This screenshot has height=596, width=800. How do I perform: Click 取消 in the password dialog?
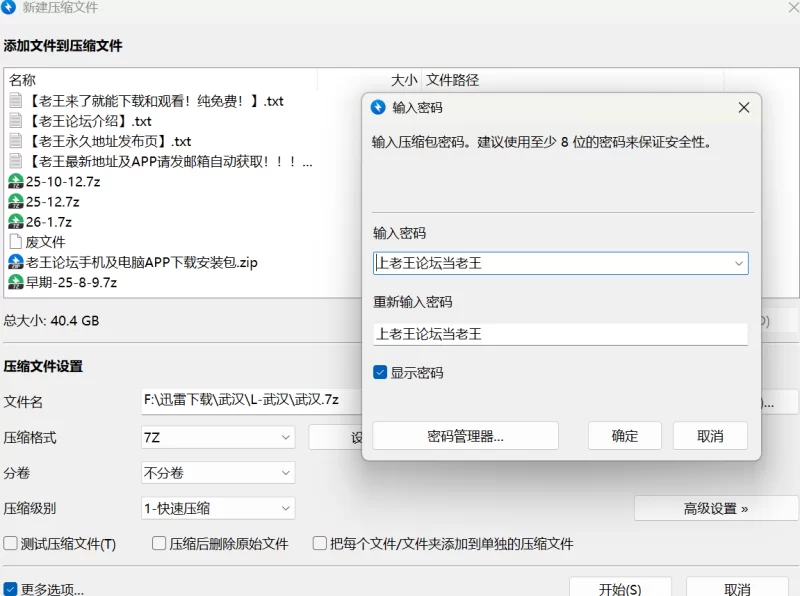710,436
